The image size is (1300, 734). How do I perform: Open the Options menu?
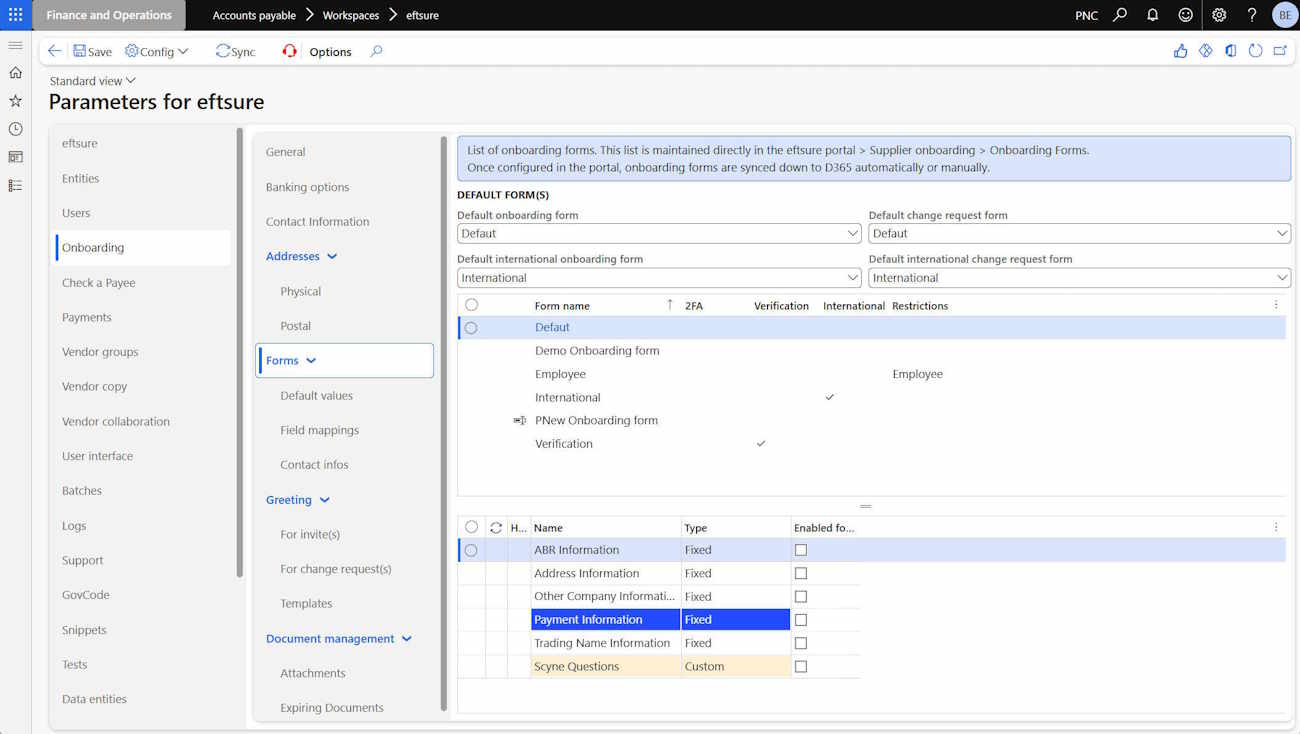(x=330, y=52)
